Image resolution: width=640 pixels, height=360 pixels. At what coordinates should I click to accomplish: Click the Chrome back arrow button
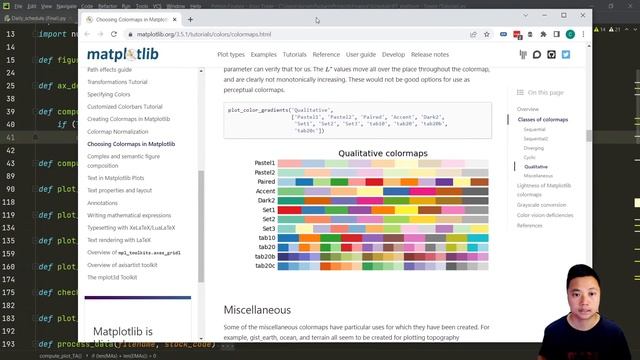coord(87,34)
